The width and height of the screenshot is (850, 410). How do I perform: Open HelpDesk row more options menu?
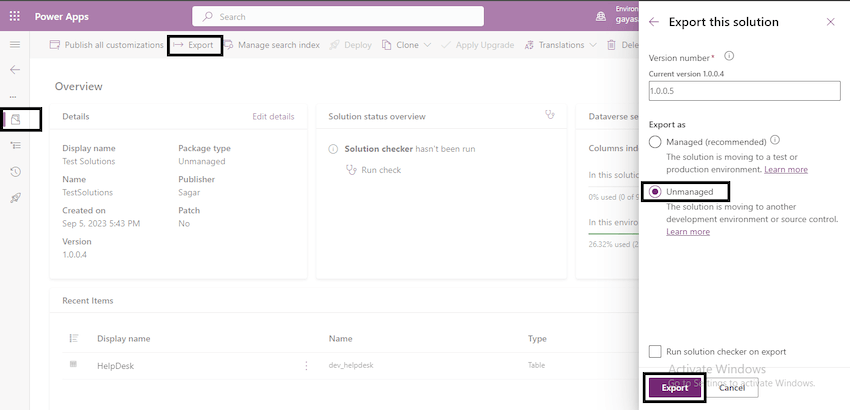[x=306, y=366]
